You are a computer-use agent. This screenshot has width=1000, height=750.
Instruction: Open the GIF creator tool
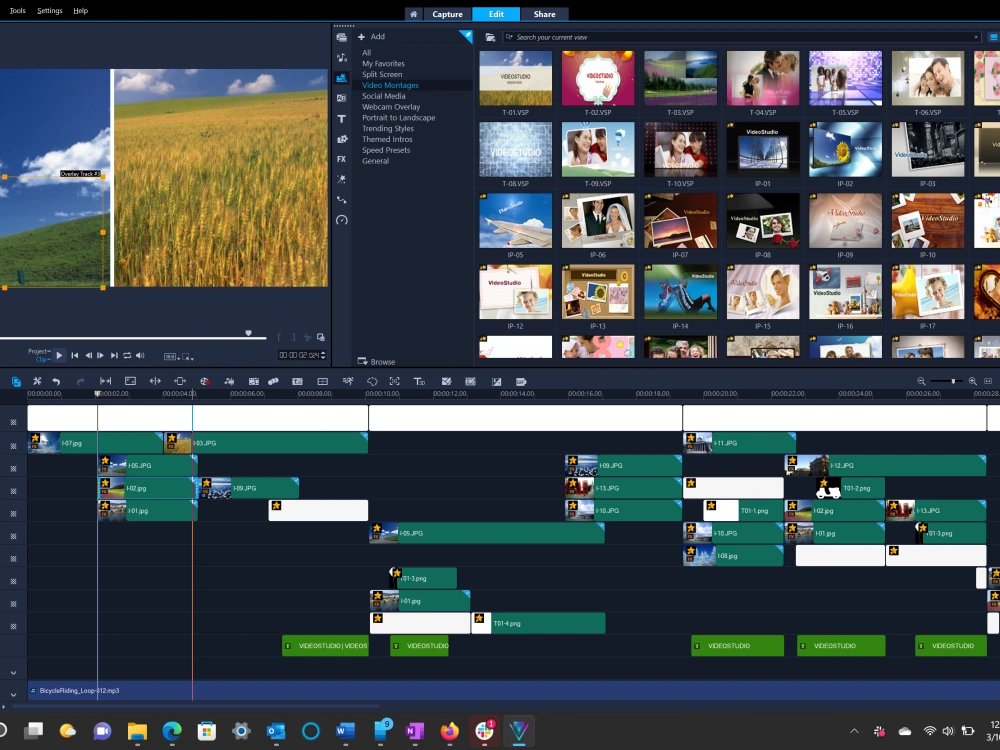[x=521, y=381]
